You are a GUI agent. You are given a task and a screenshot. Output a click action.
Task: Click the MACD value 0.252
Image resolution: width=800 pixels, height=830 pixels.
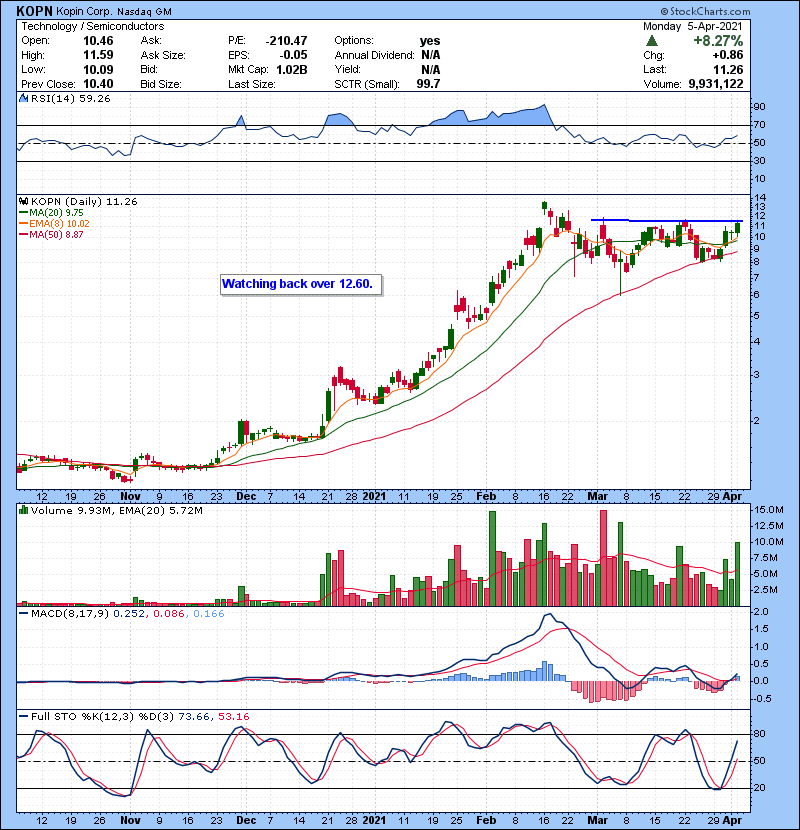(129, 614)
